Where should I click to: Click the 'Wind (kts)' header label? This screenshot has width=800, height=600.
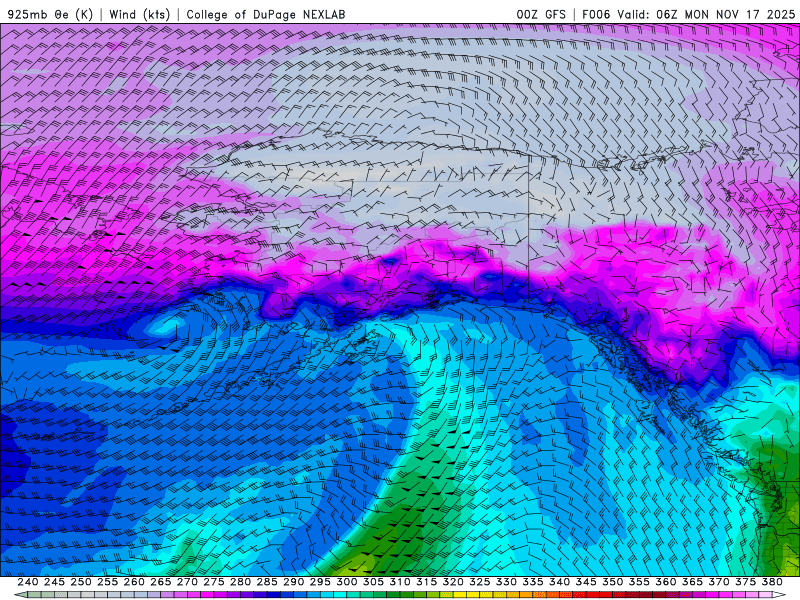139,14
